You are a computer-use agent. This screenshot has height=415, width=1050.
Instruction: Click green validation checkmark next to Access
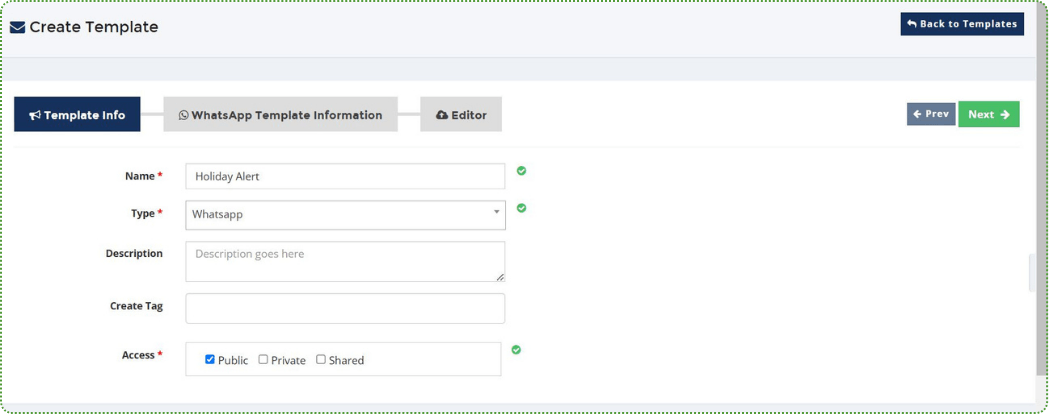point(516,349)
